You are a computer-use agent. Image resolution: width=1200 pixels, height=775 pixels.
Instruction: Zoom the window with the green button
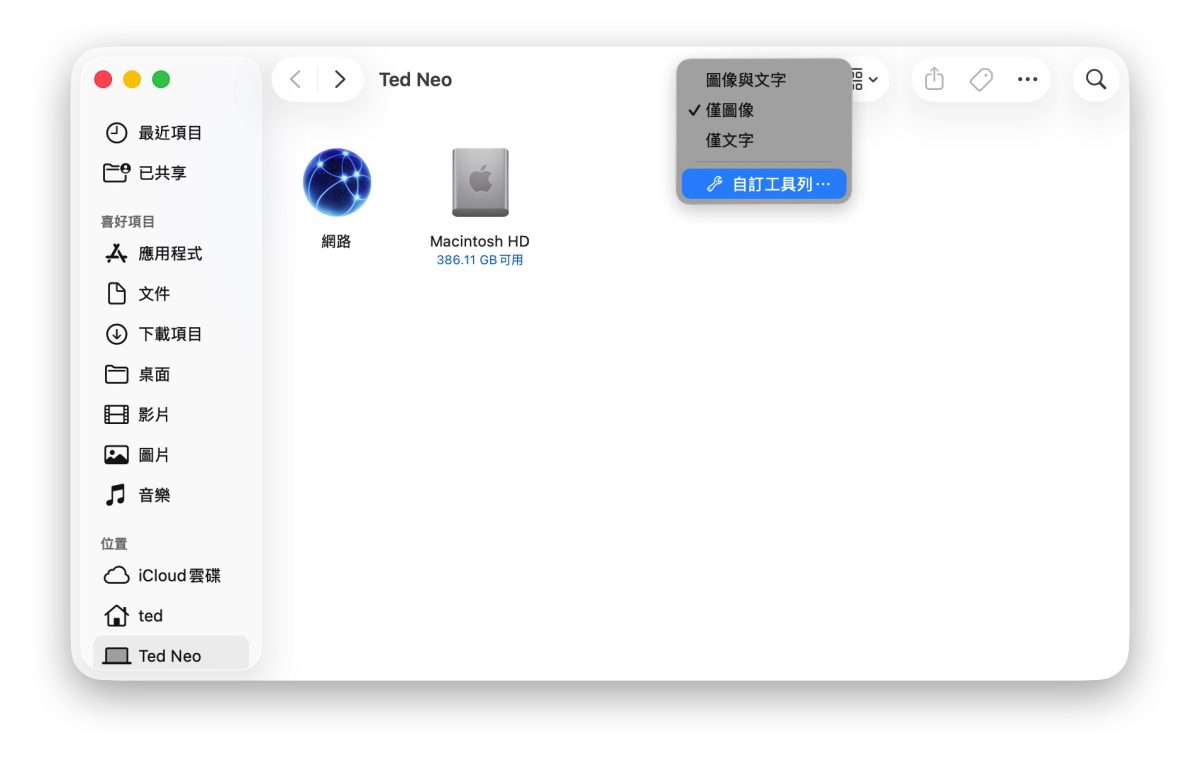pyautogui.click(x=161, y=79)
